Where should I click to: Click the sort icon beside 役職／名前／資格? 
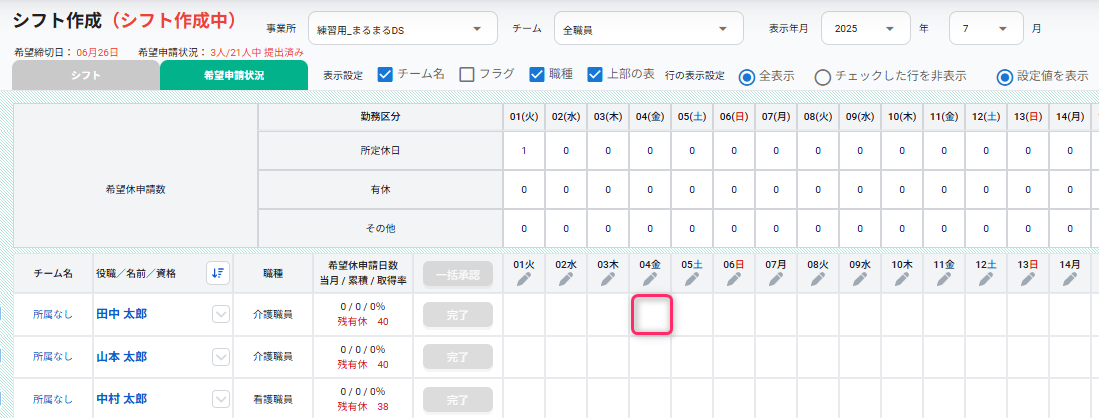[218, 274]
